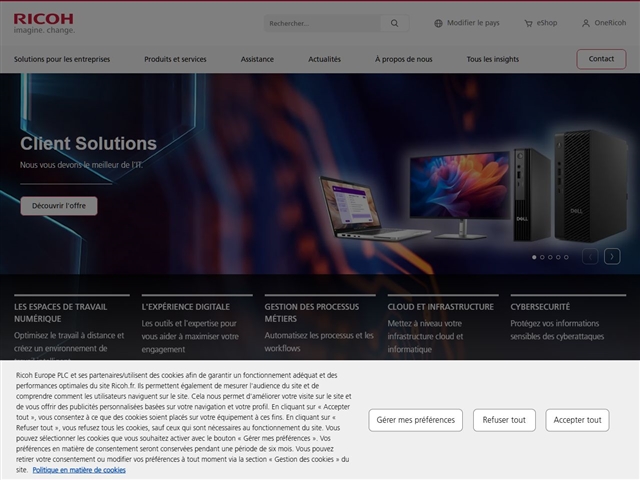Click the OneRicoh user profile icon
640x480 pixels.
tap(586, 23)
